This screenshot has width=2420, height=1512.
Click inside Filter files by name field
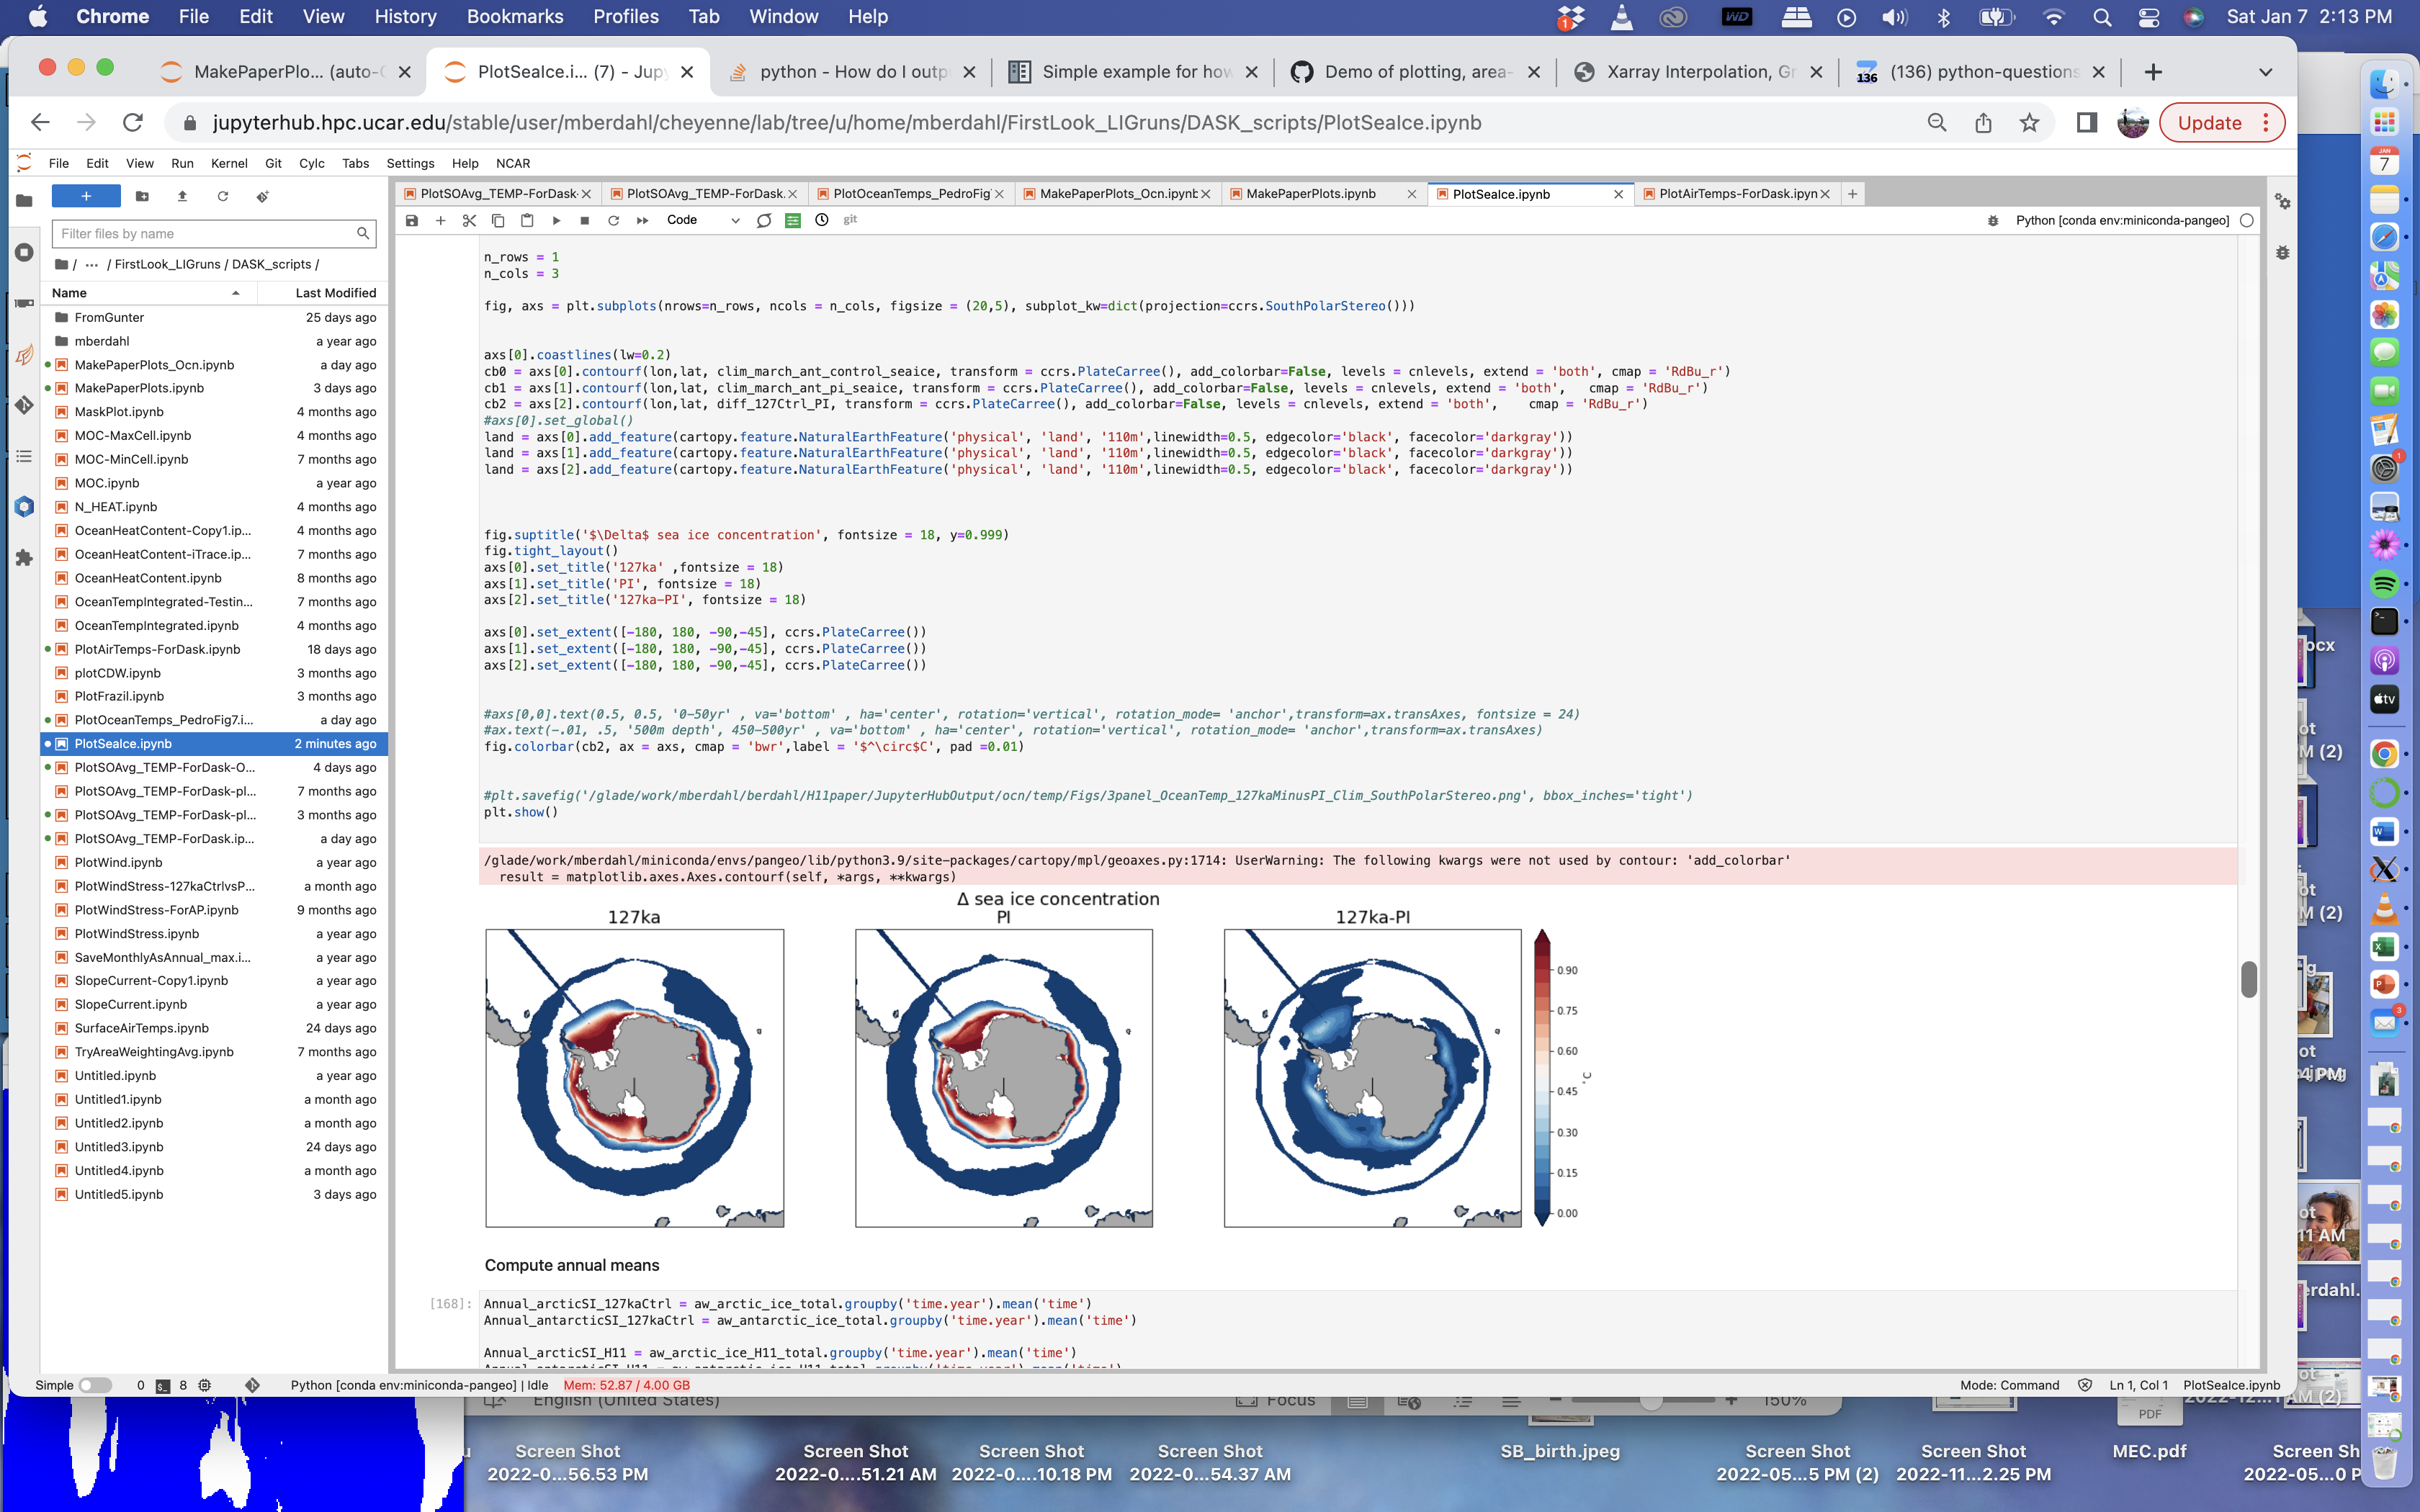coord(213,233)
